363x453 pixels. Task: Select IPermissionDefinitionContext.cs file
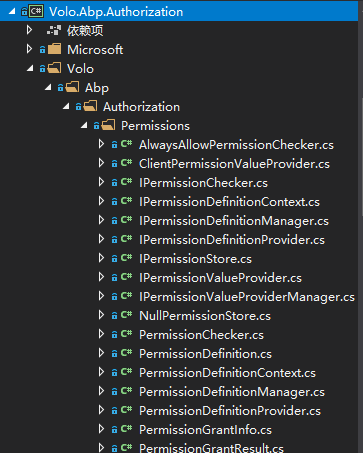click(229, 202)
